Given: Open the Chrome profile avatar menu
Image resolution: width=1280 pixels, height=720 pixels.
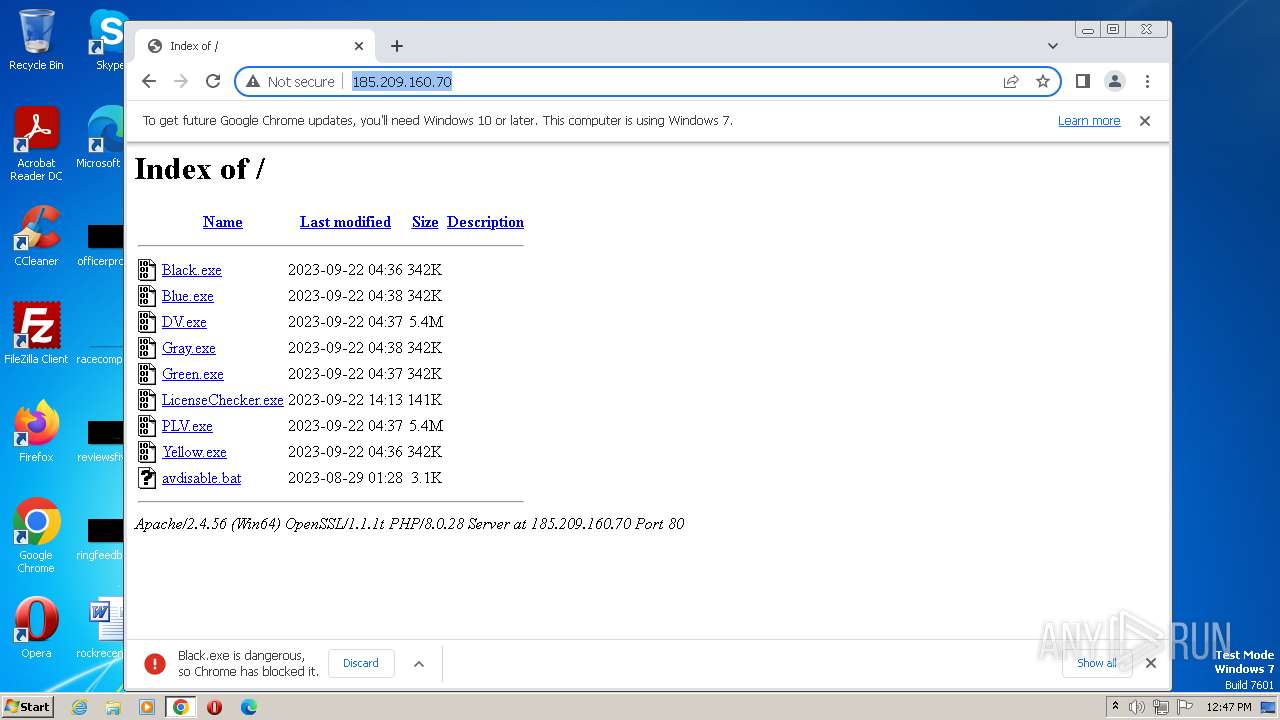Looking at the screenshot, I should pos(1115,81).
